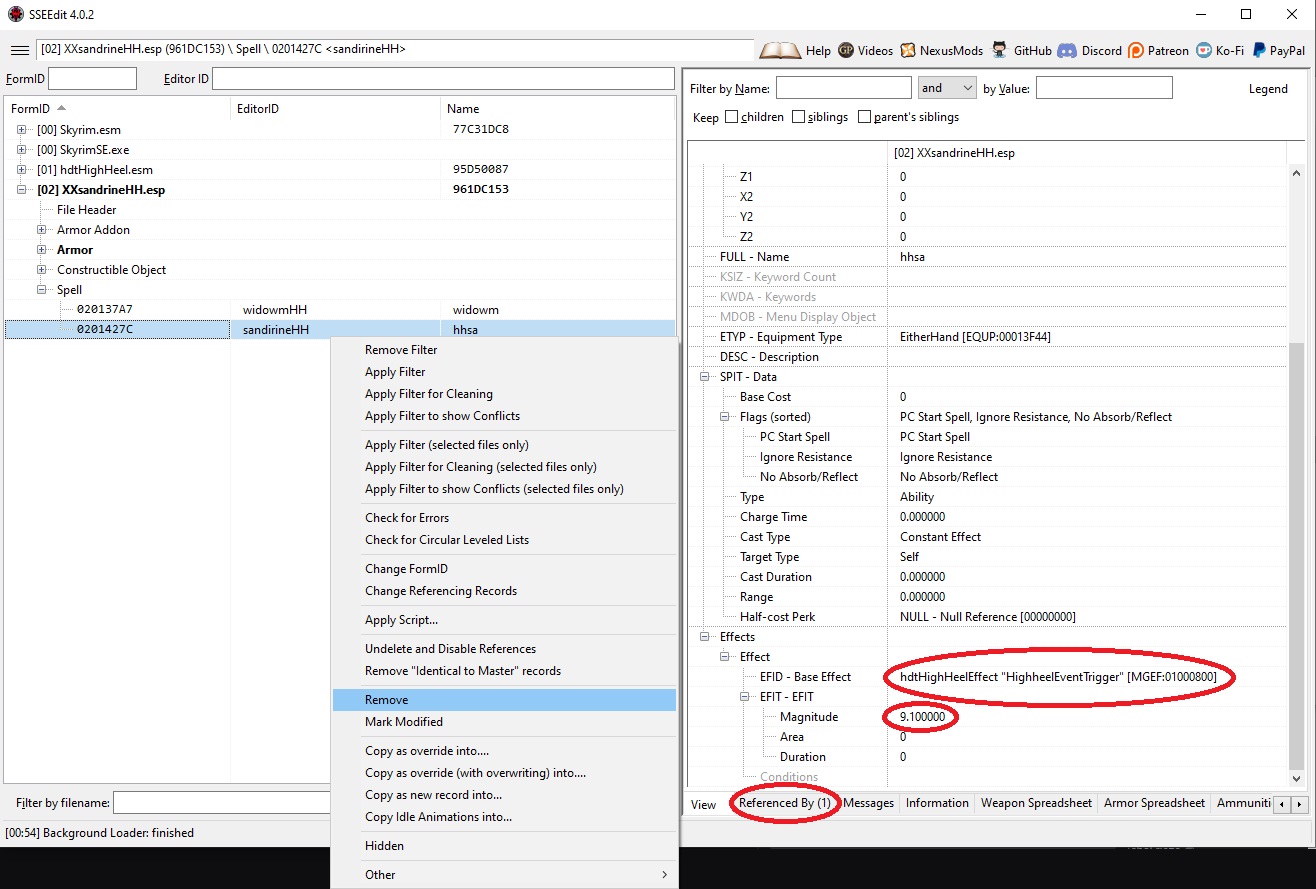Open the PayPal donation icon

coord(1258,50)
